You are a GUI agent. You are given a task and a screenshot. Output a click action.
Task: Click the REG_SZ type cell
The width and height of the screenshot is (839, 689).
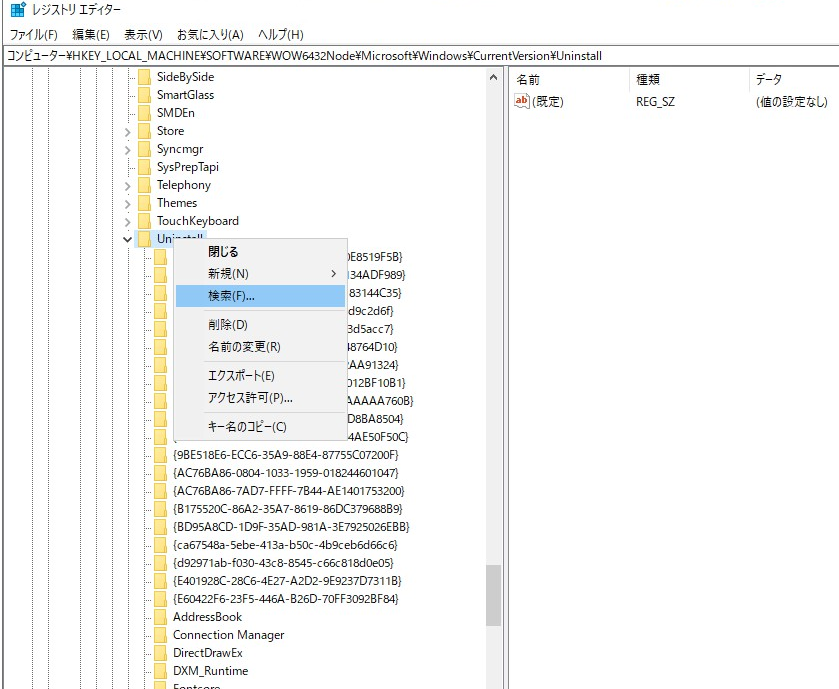655,102
